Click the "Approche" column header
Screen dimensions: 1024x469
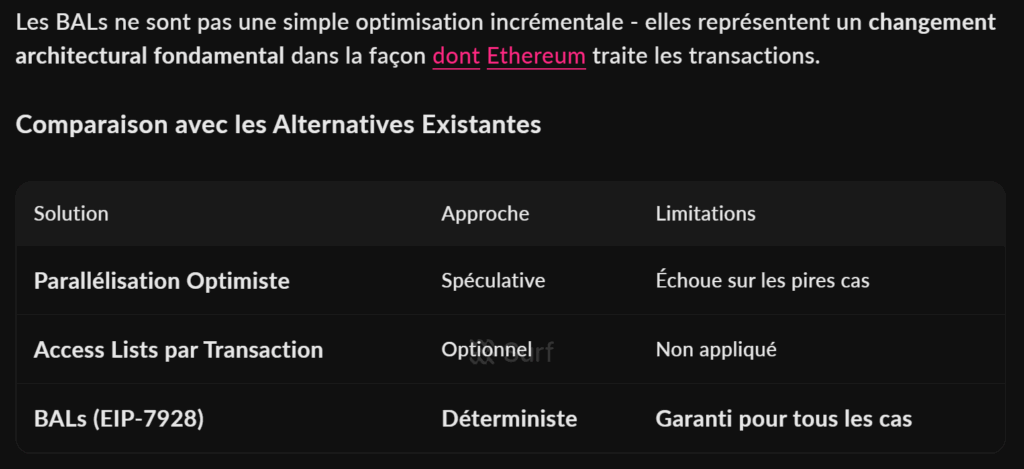click(x=485, y=213)
